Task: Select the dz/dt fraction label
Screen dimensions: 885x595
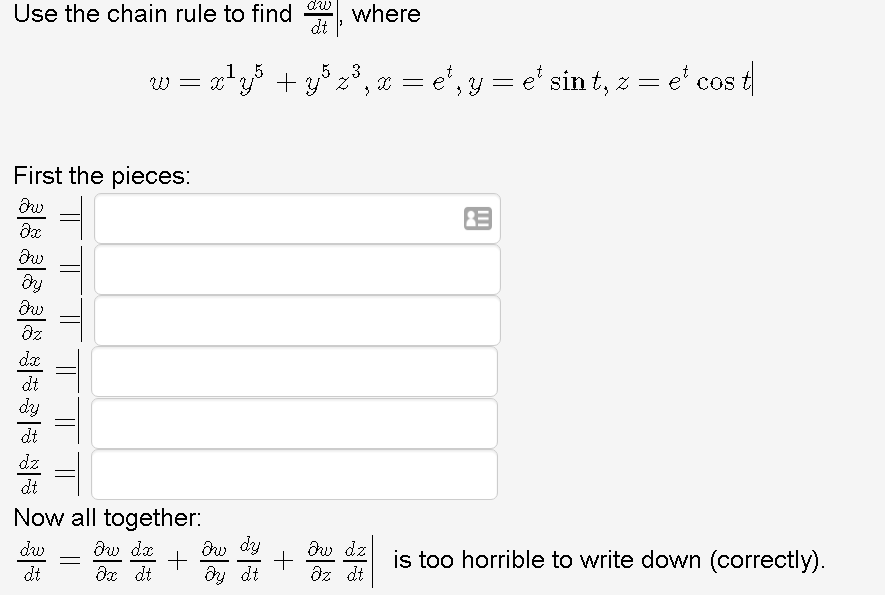Action: click(28, 474)
